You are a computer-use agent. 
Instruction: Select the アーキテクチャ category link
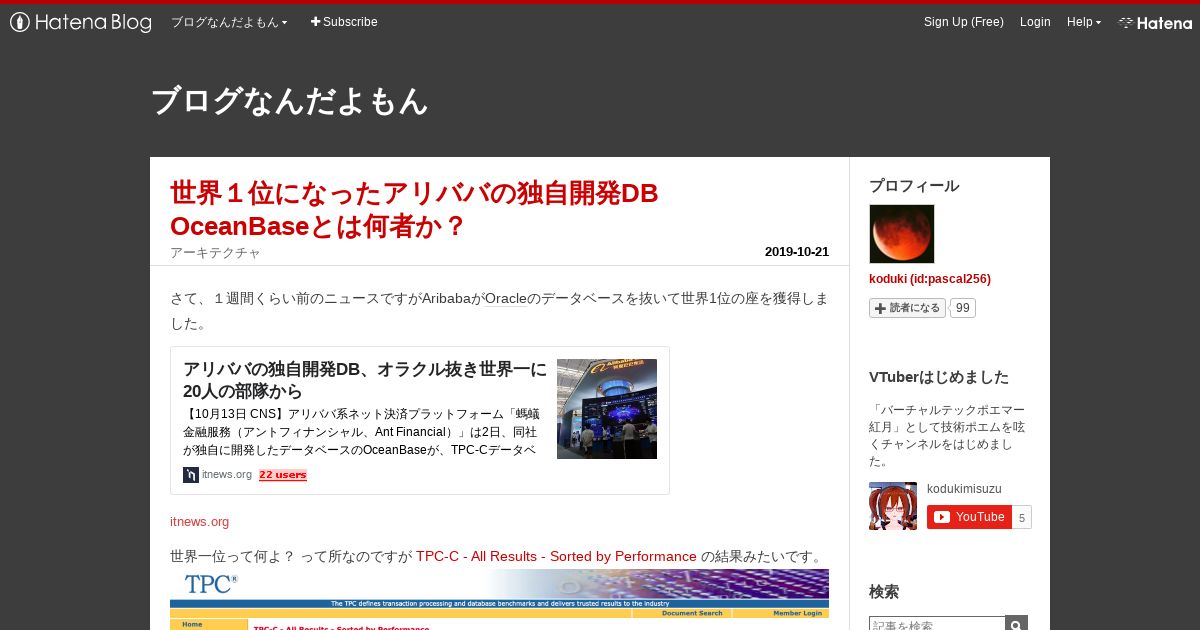(215, 253)
